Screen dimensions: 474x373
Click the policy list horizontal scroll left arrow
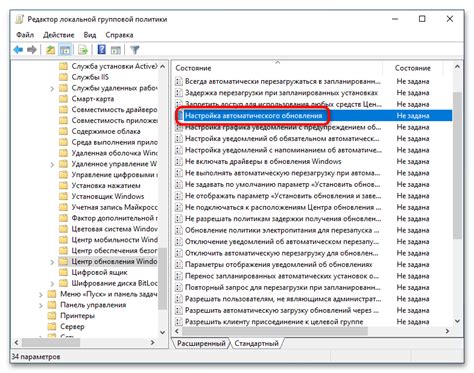point(177,331)
